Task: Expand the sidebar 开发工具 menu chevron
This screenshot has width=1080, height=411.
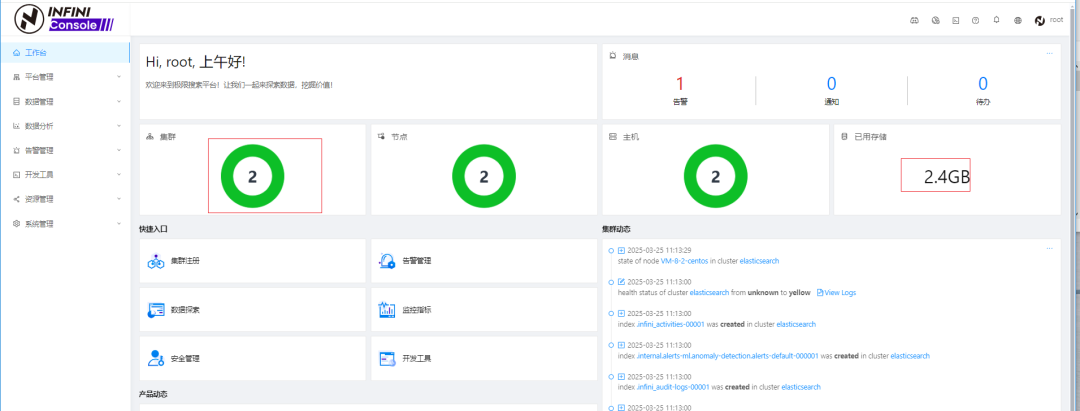Action: coord(119,175)
